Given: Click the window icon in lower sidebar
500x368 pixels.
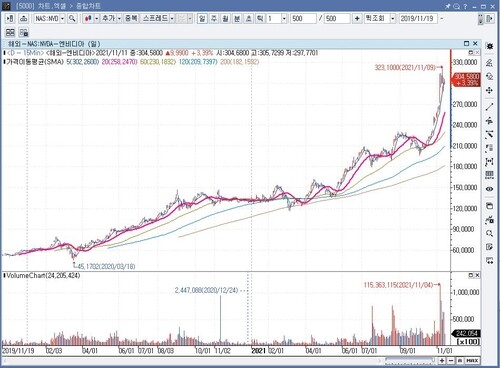Looking at the screenshot, I should pyautogui.click(x=489, y=206).
